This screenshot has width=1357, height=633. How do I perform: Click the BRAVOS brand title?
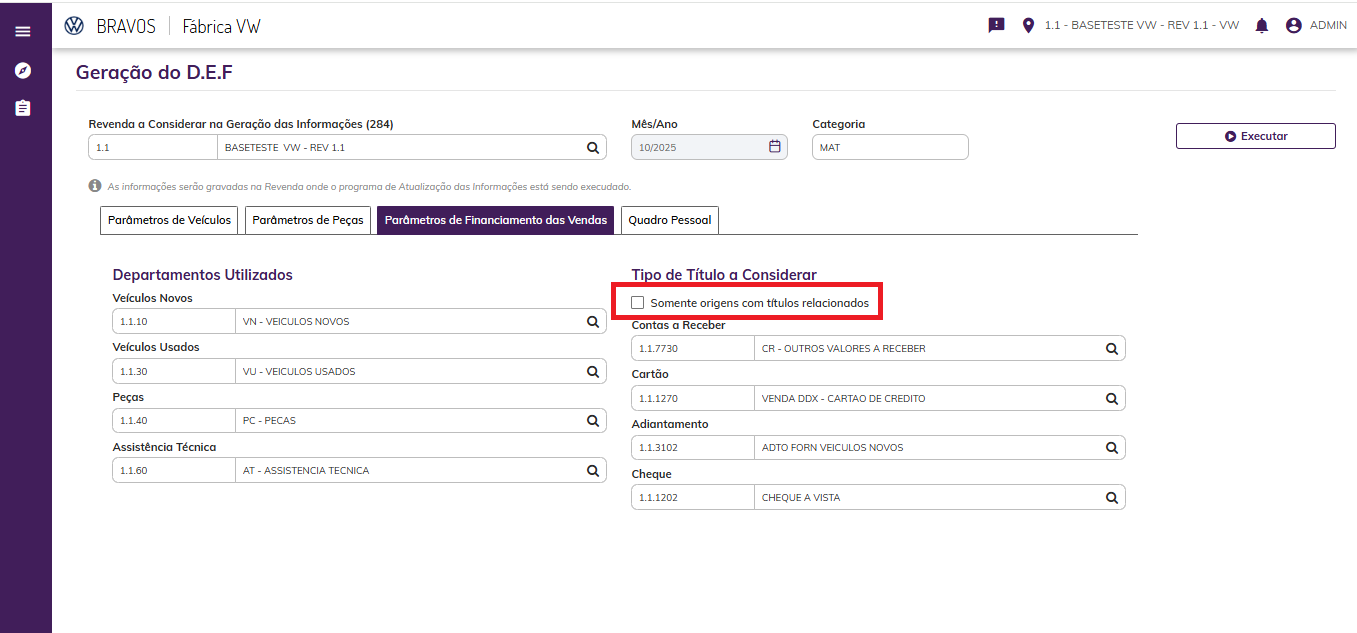coord(126,27)
